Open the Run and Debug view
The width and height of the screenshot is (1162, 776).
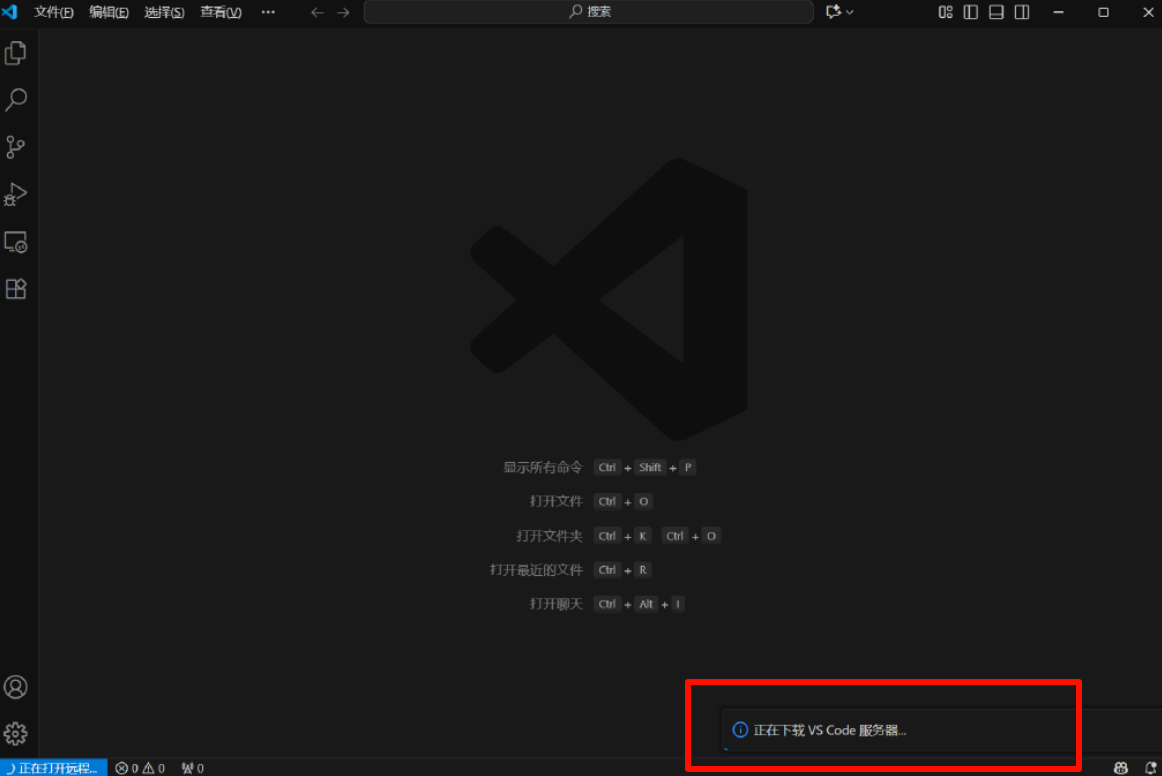click(x=16, y=194)
